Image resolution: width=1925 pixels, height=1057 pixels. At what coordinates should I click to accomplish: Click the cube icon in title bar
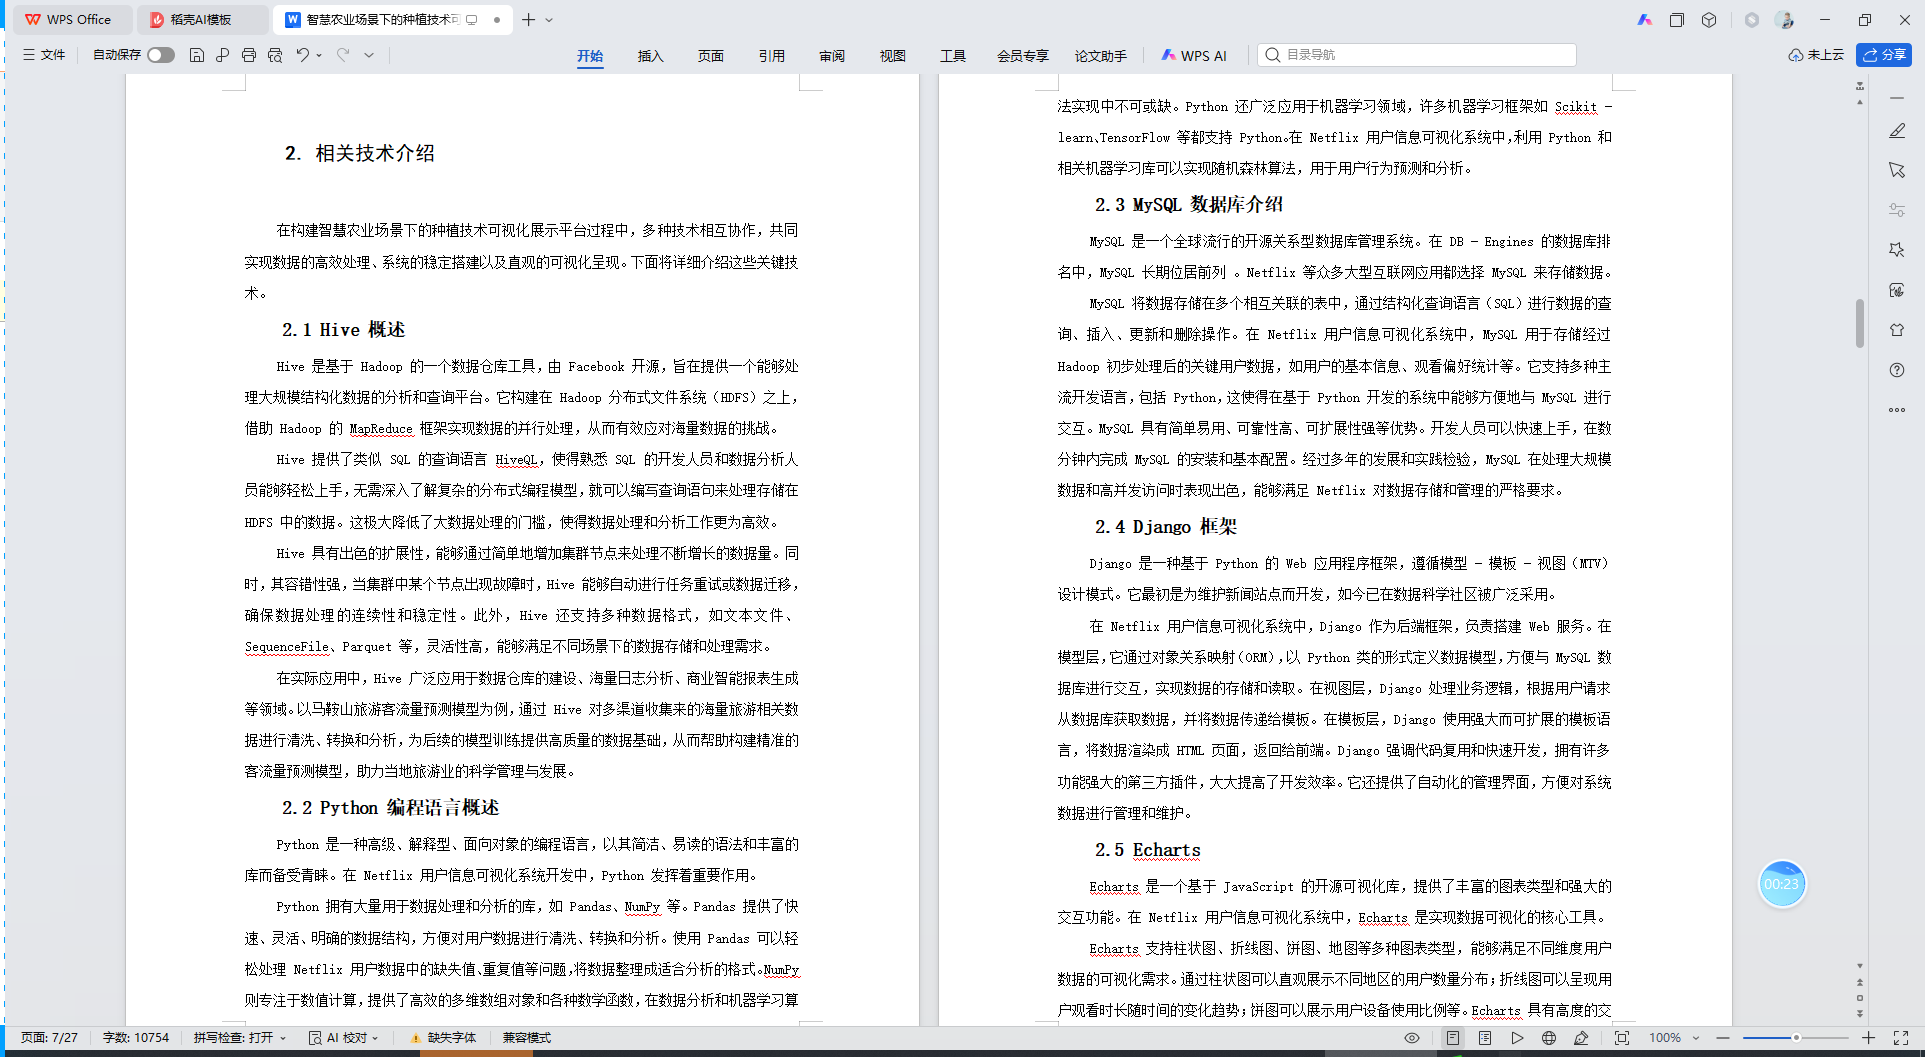point(1709,20)
